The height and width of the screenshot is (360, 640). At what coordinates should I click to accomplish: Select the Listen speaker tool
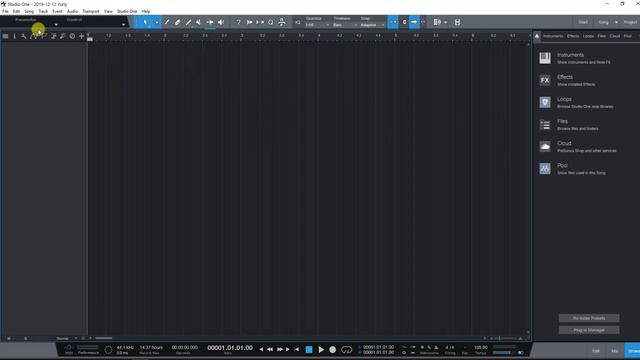coord(221,22)
